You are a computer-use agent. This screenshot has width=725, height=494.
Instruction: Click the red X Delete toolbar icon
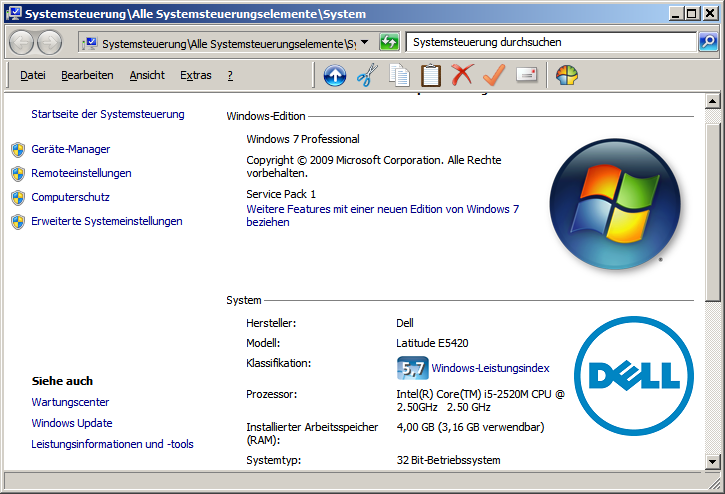coord(462,75)
